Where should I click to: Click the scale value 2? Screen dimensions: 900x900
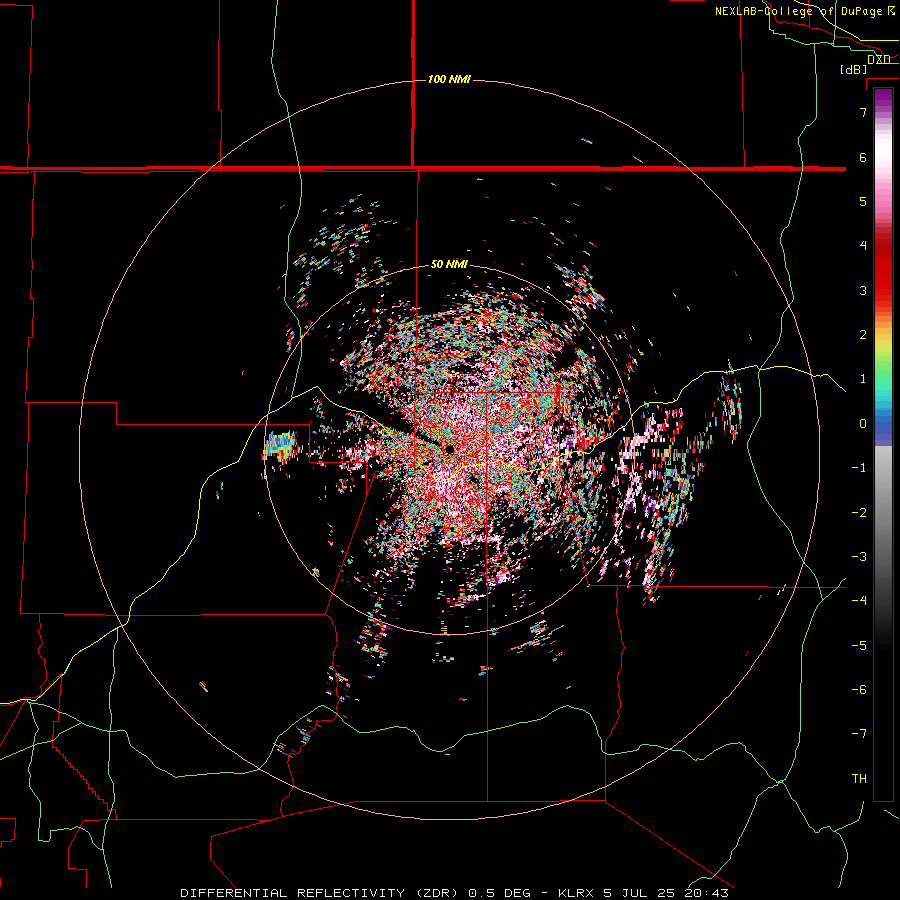[863, 335]
